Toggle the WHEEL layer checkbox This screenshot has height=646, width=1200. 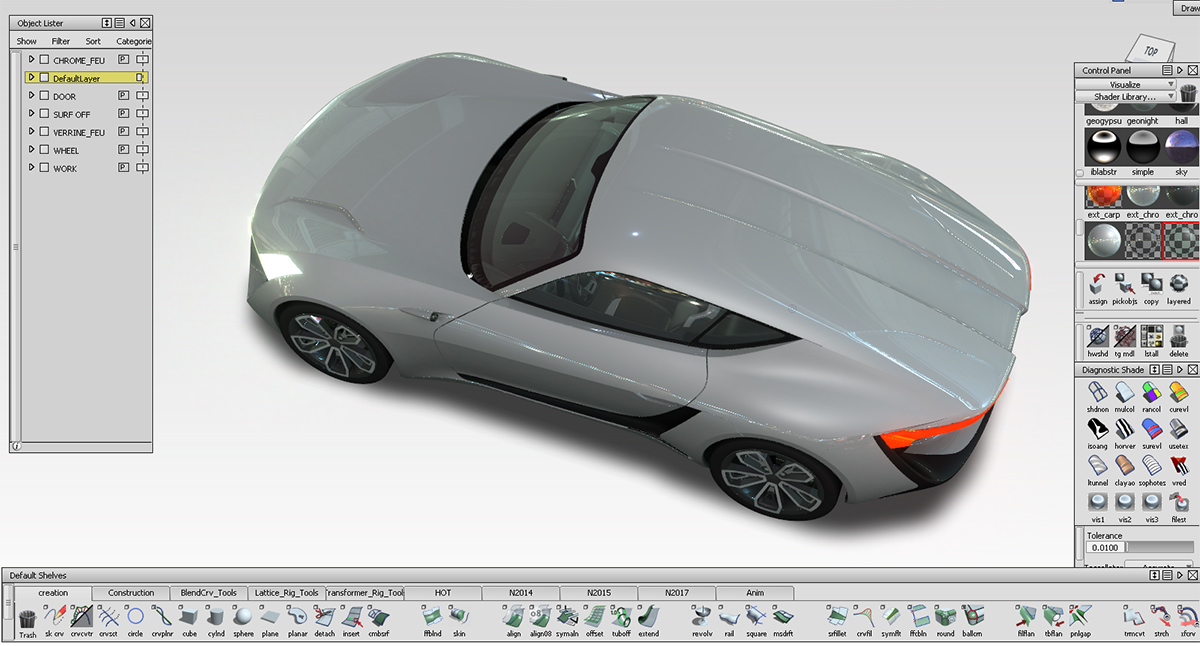click(x=44, y=149)
